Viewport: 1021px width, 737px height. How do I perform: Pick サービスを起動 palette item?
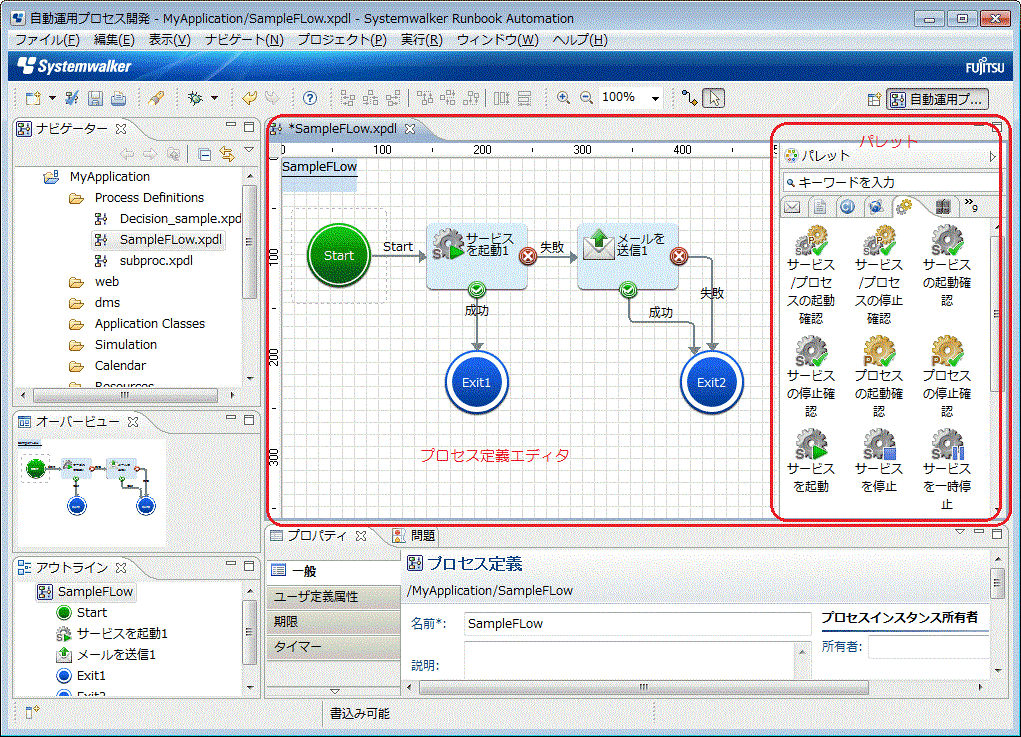click(x=811, y=460)
